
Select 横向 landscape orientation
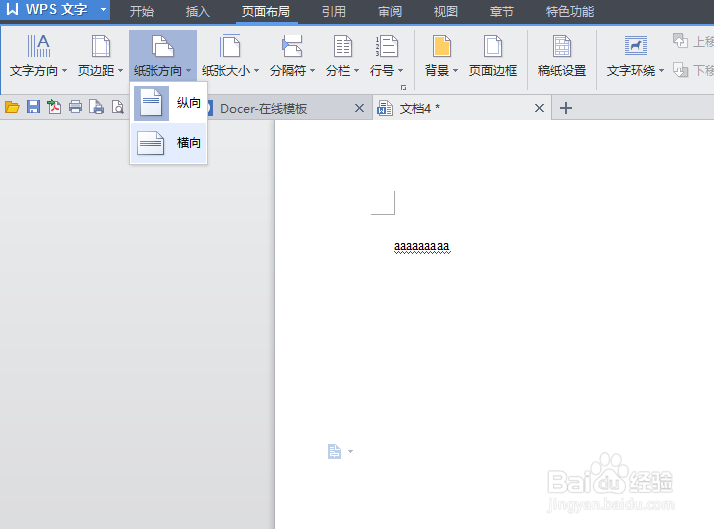pyautogui.click(x=168, y=143)
